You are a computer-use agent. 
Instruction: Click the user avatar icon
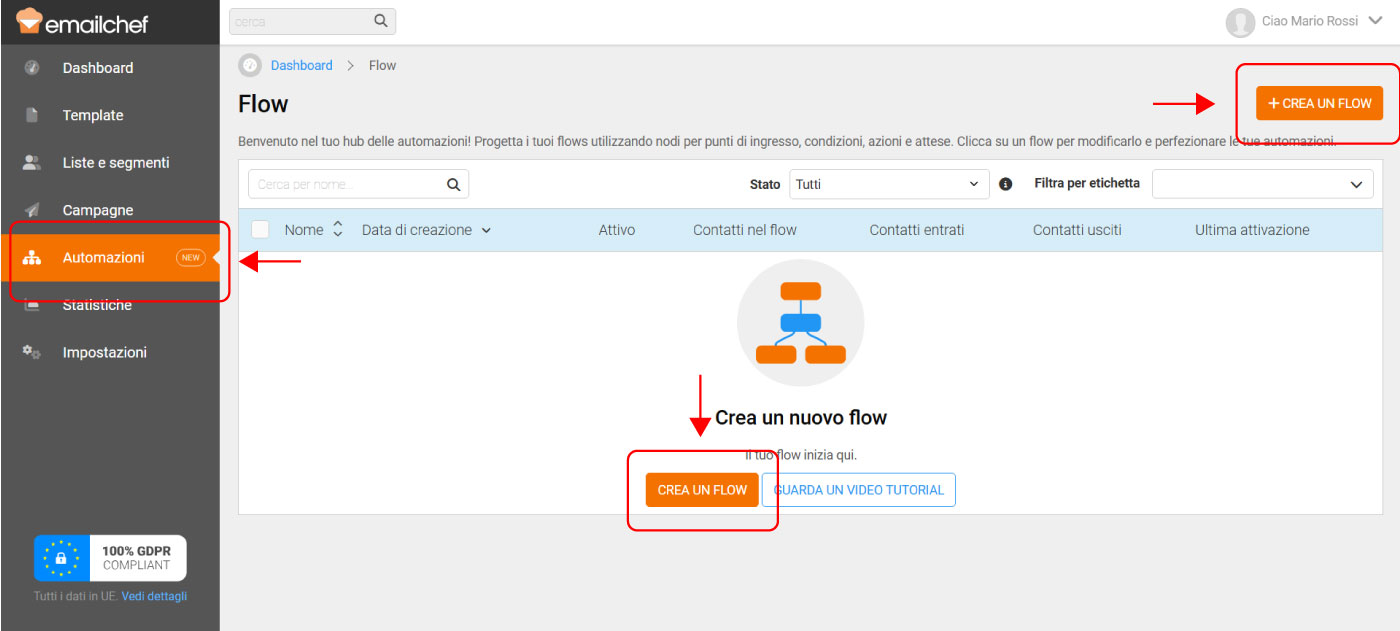coord(1240,22)
